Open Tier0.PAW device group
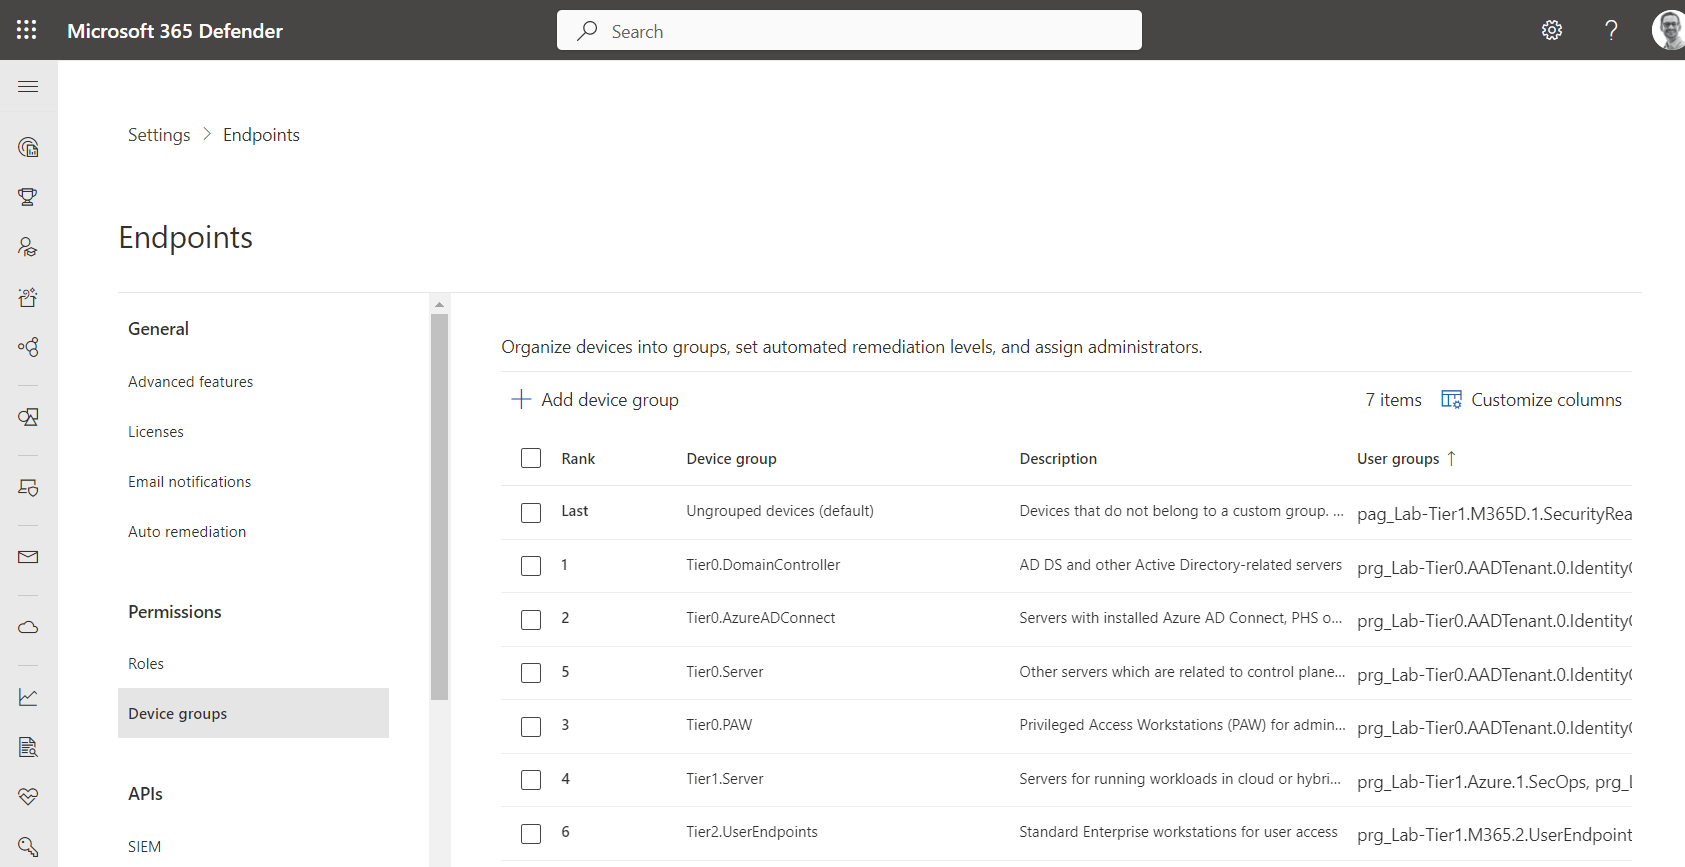The width and height of the screenshot is (1685, 867). pyautogui.click(x=719, y=725)
